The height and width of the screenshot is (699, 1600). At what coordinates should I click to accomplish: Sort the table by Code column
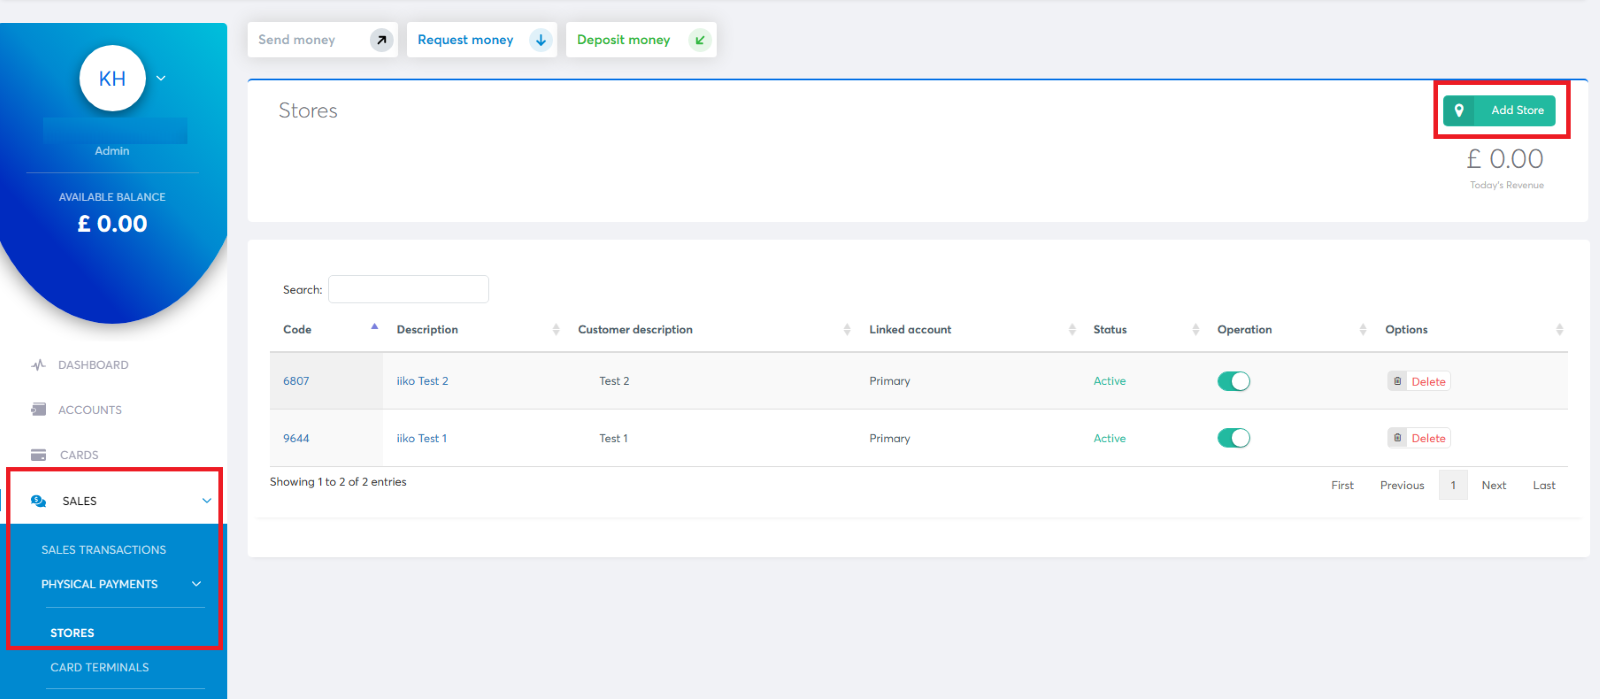[x=297, y=329]
